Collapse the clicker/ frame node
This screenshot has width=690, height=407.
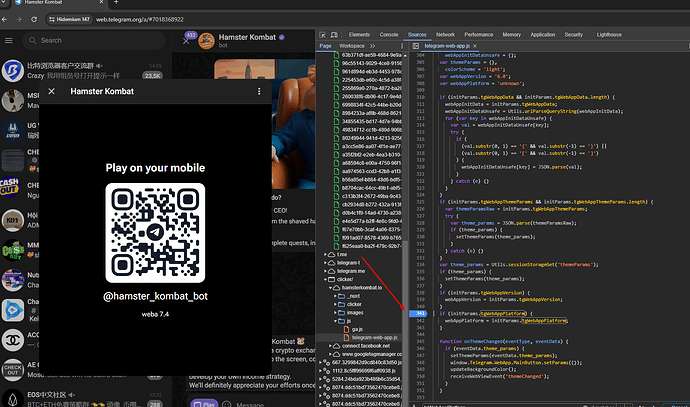325,279
